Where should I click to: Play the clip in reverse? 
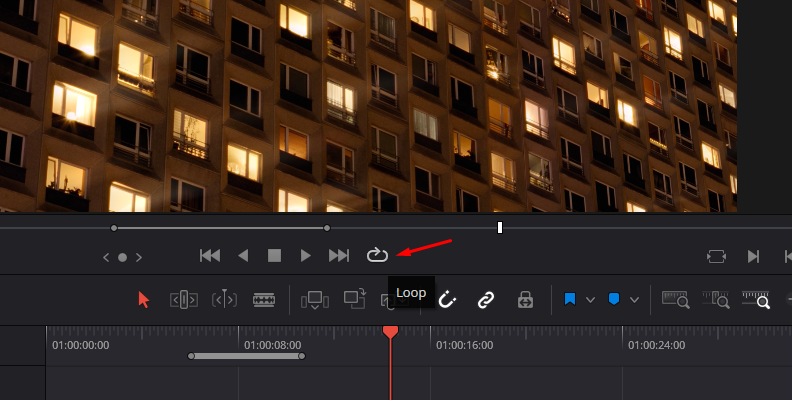pyautogui.click(x=243, y=256)
